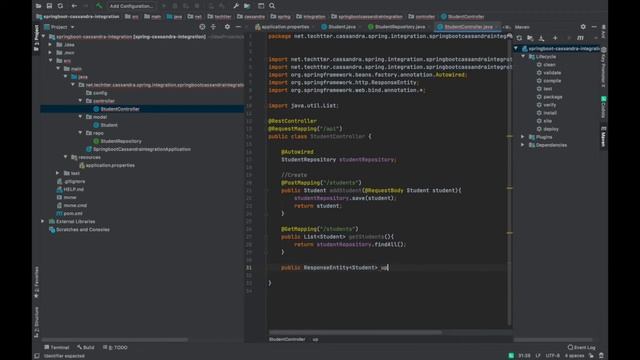Open Project Structure folder icon in toolbar
This screenshot has width=640, height=360.
tap(247, 6)
